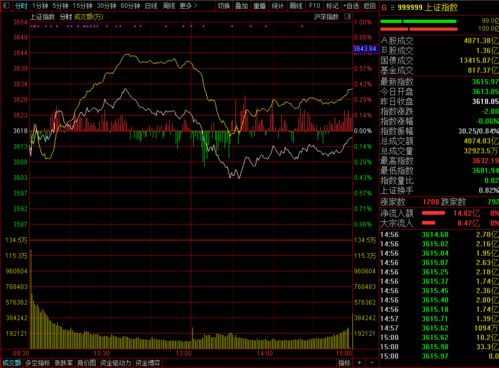Image resolution: width=499 pixels, height=368 pixels.
Task: Toggle the 沪深指数 comparison line
Action: (x=326, y=16)
